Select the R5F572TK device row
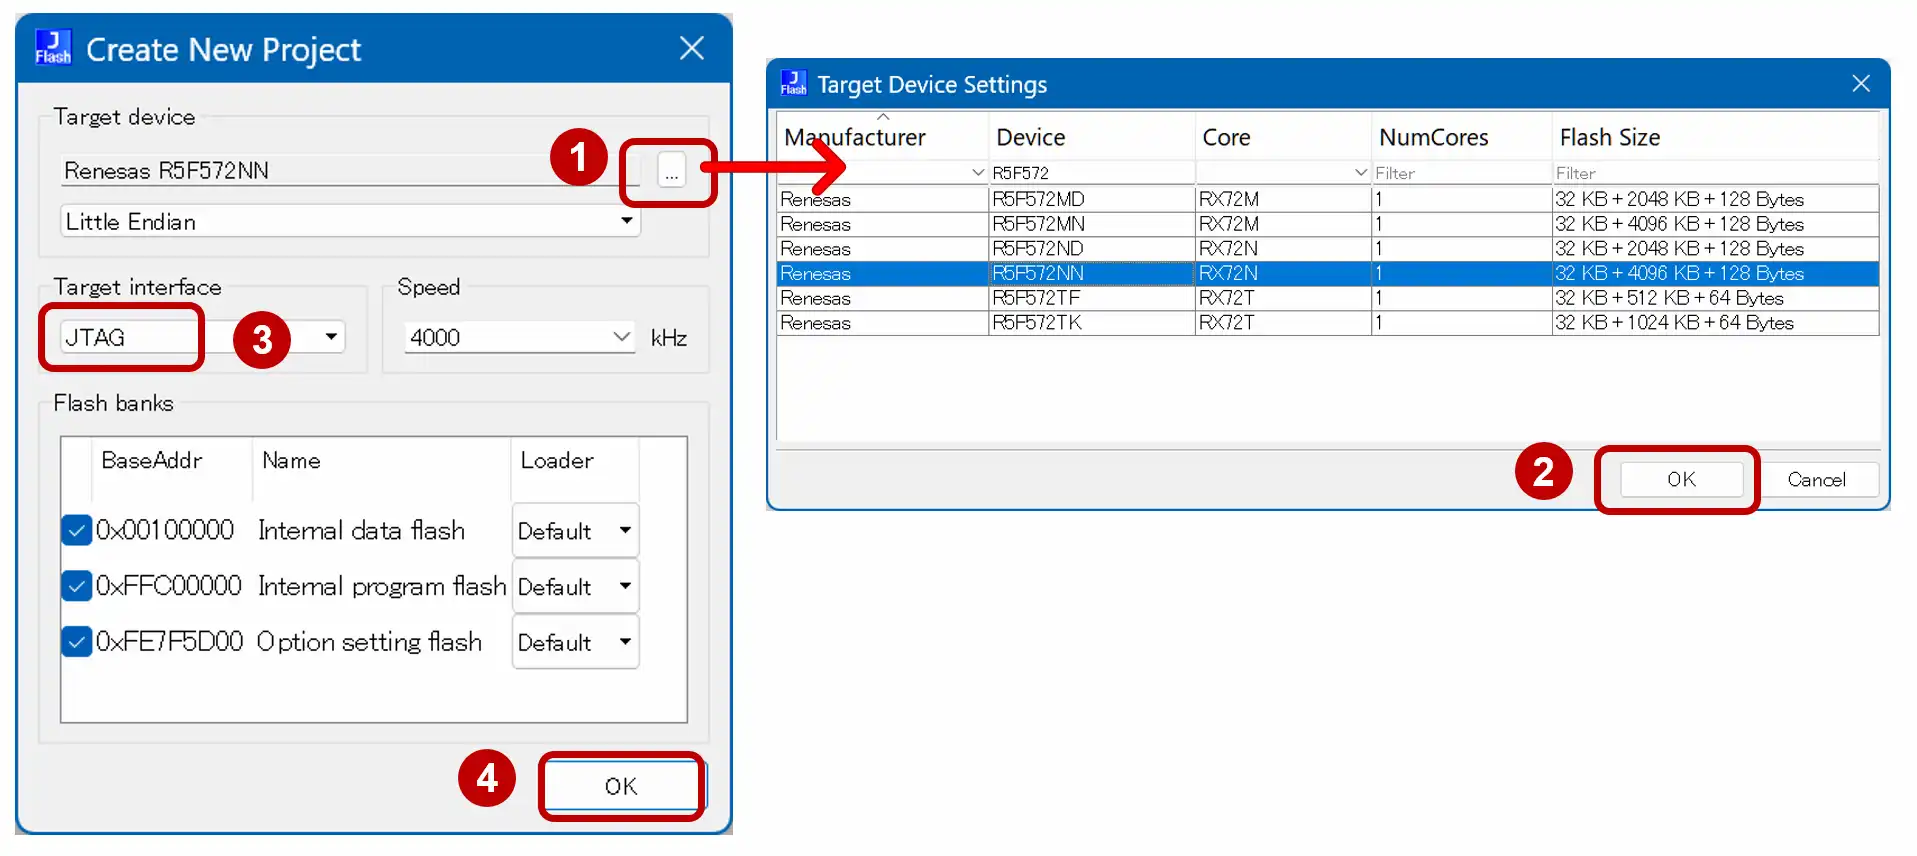Image resolution: width=1917 pixels, height=856 pixels. click(x=1328, y=323)
